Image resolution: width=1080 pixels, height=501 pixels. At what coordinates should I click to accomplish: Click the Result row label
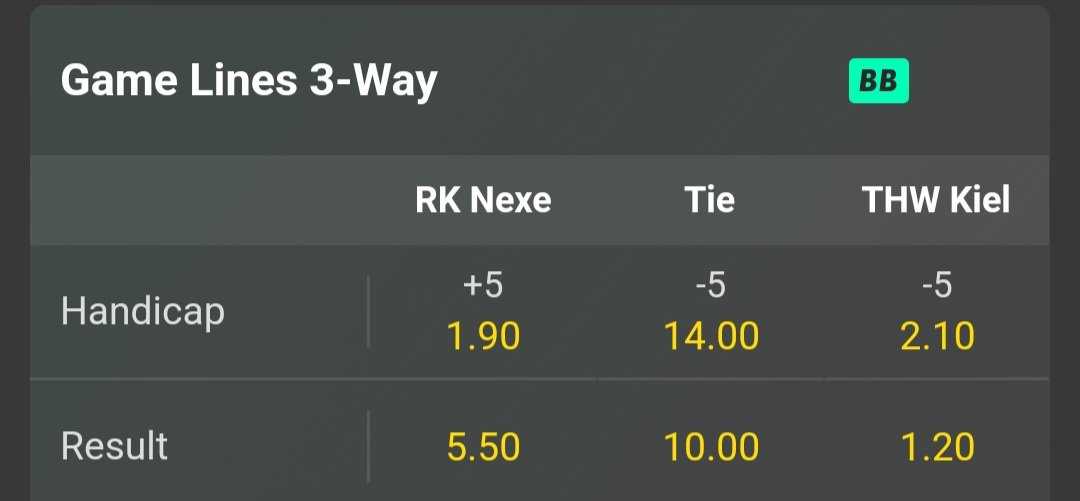114,446
